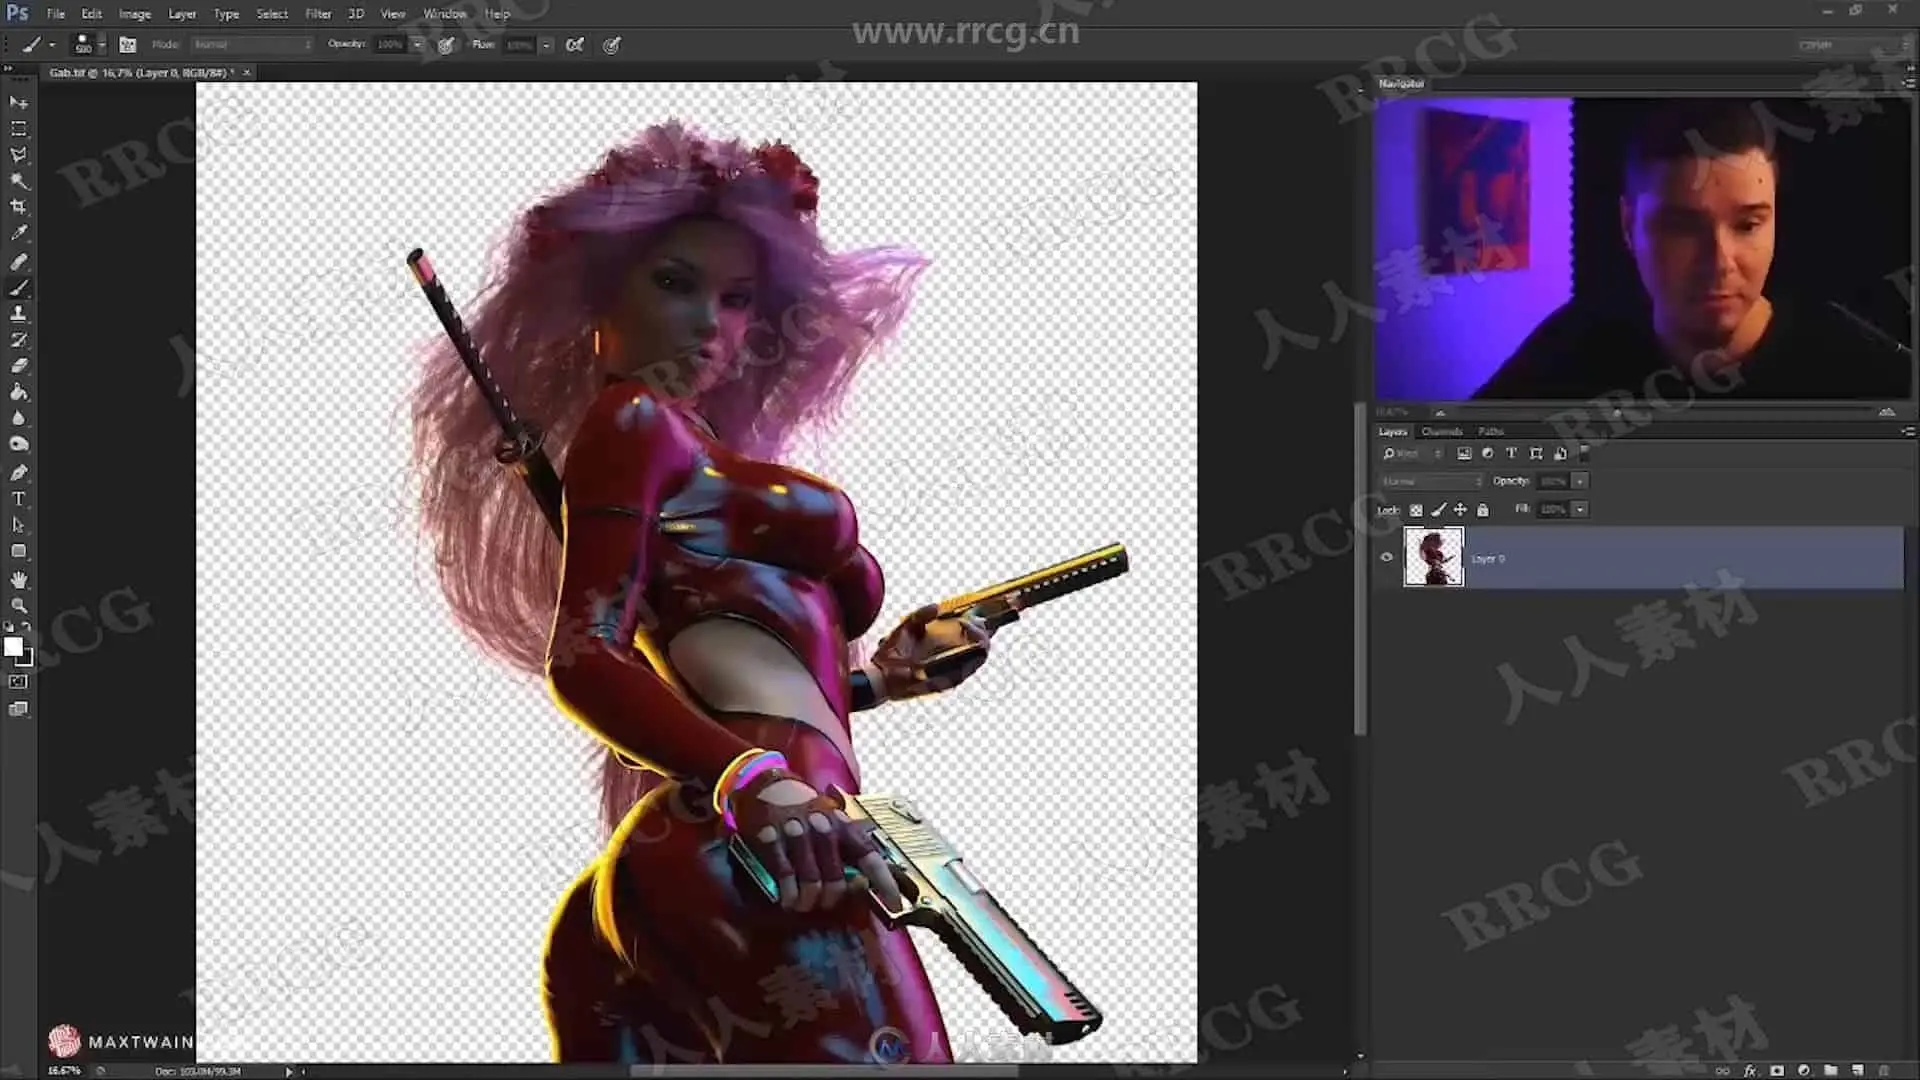The image size is (1920, 1080).
Task: Select the Rectangular Marquee tool
Action: point(18,129)
